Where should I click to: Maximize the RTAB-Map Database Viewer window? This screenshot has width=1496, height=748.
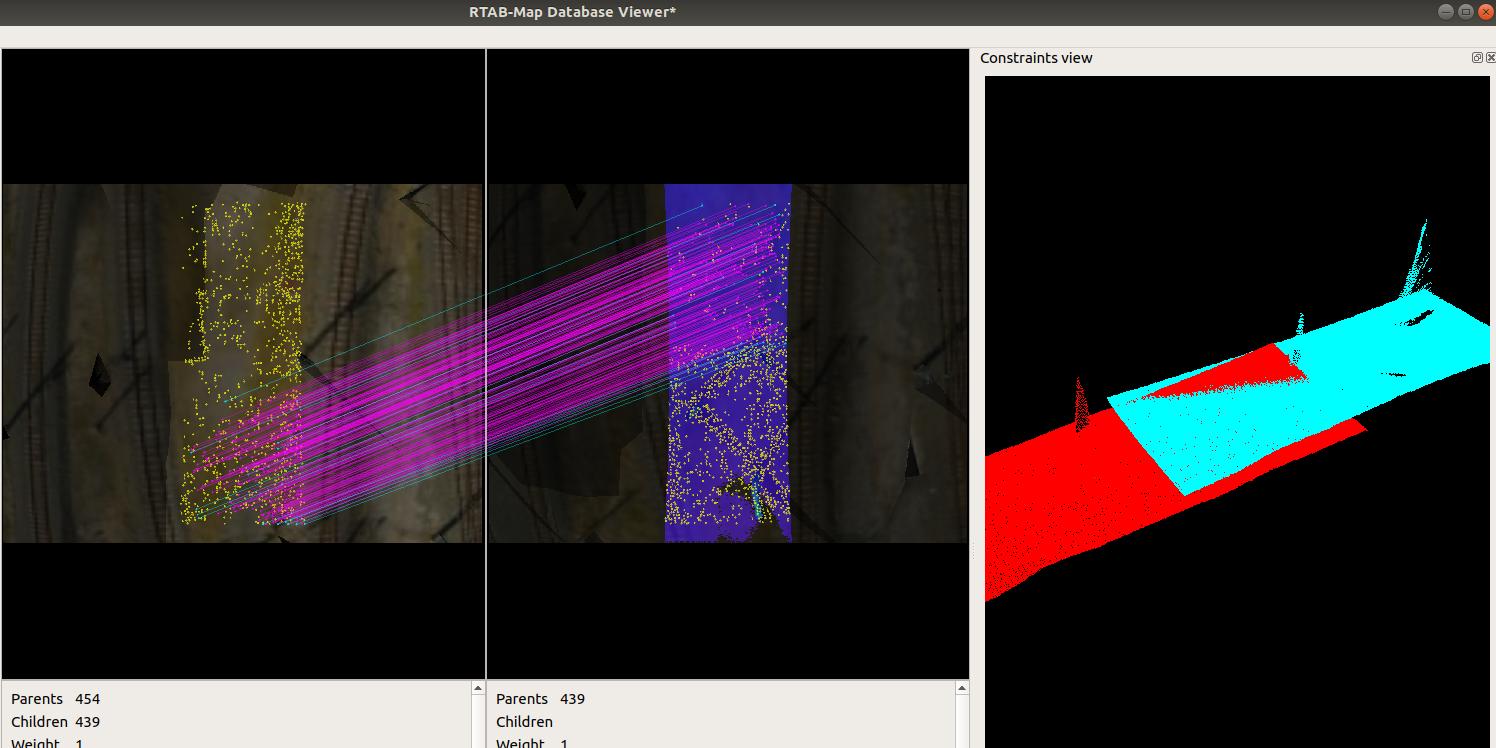coord(1466,12)
